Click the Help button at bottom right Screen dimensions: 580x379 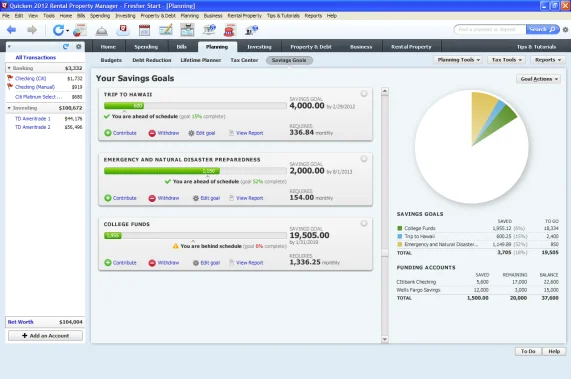coord(554,351)
